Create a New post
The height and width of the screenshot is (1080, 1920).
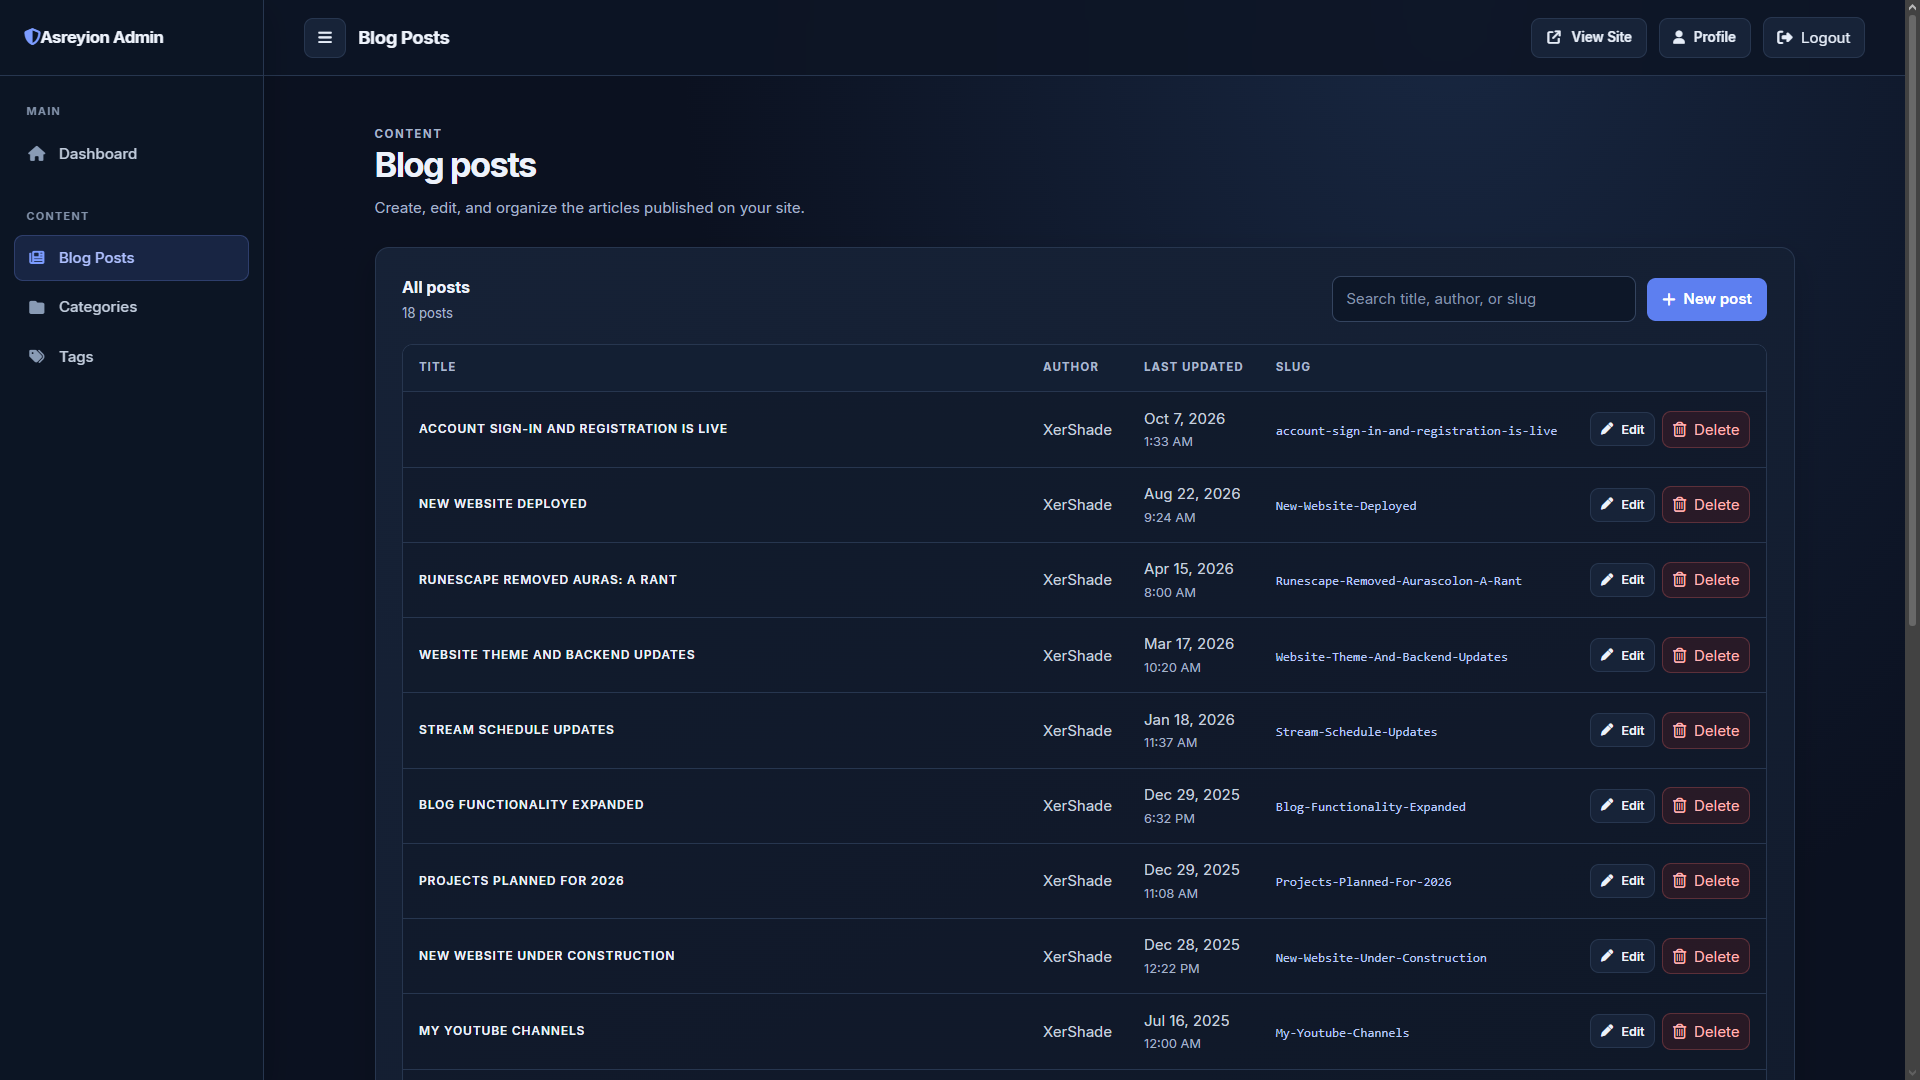1706,299
